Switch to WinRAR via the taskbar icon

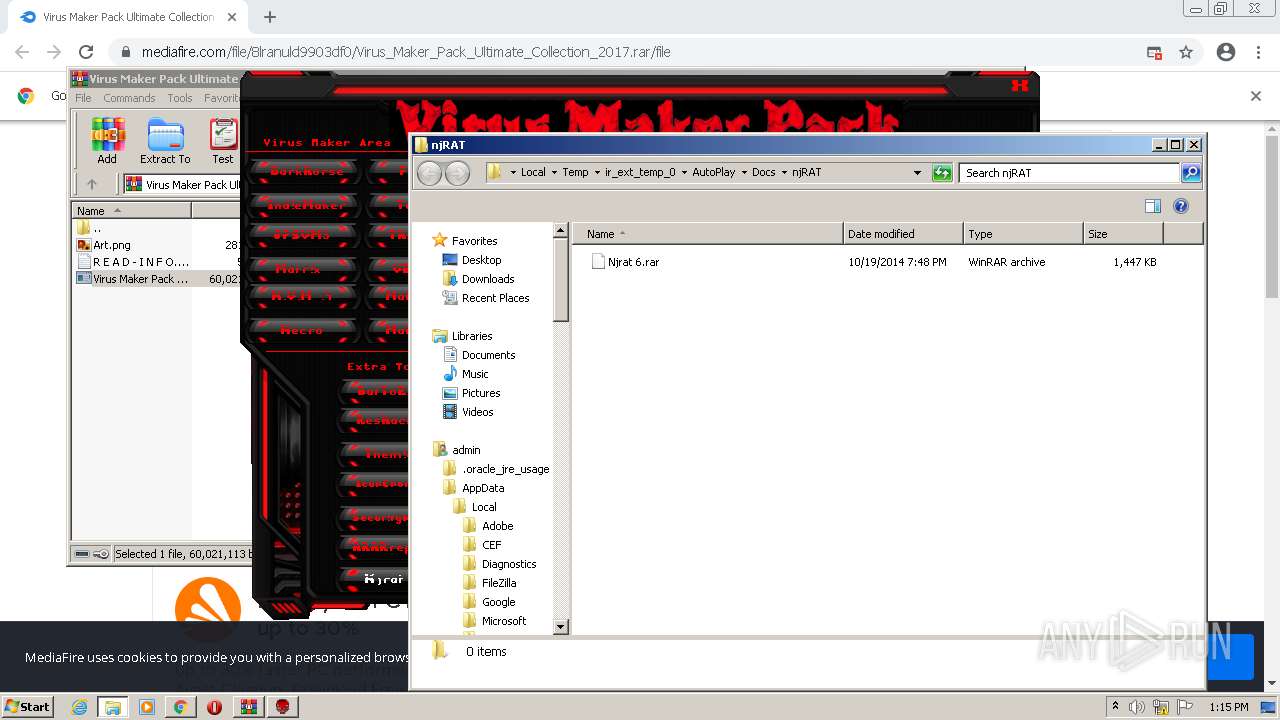pos(249,707)
